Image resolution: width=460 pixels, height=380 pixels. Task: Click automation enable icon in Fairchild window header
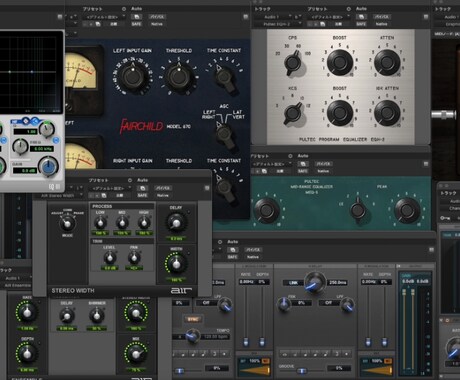click(137, 17)
